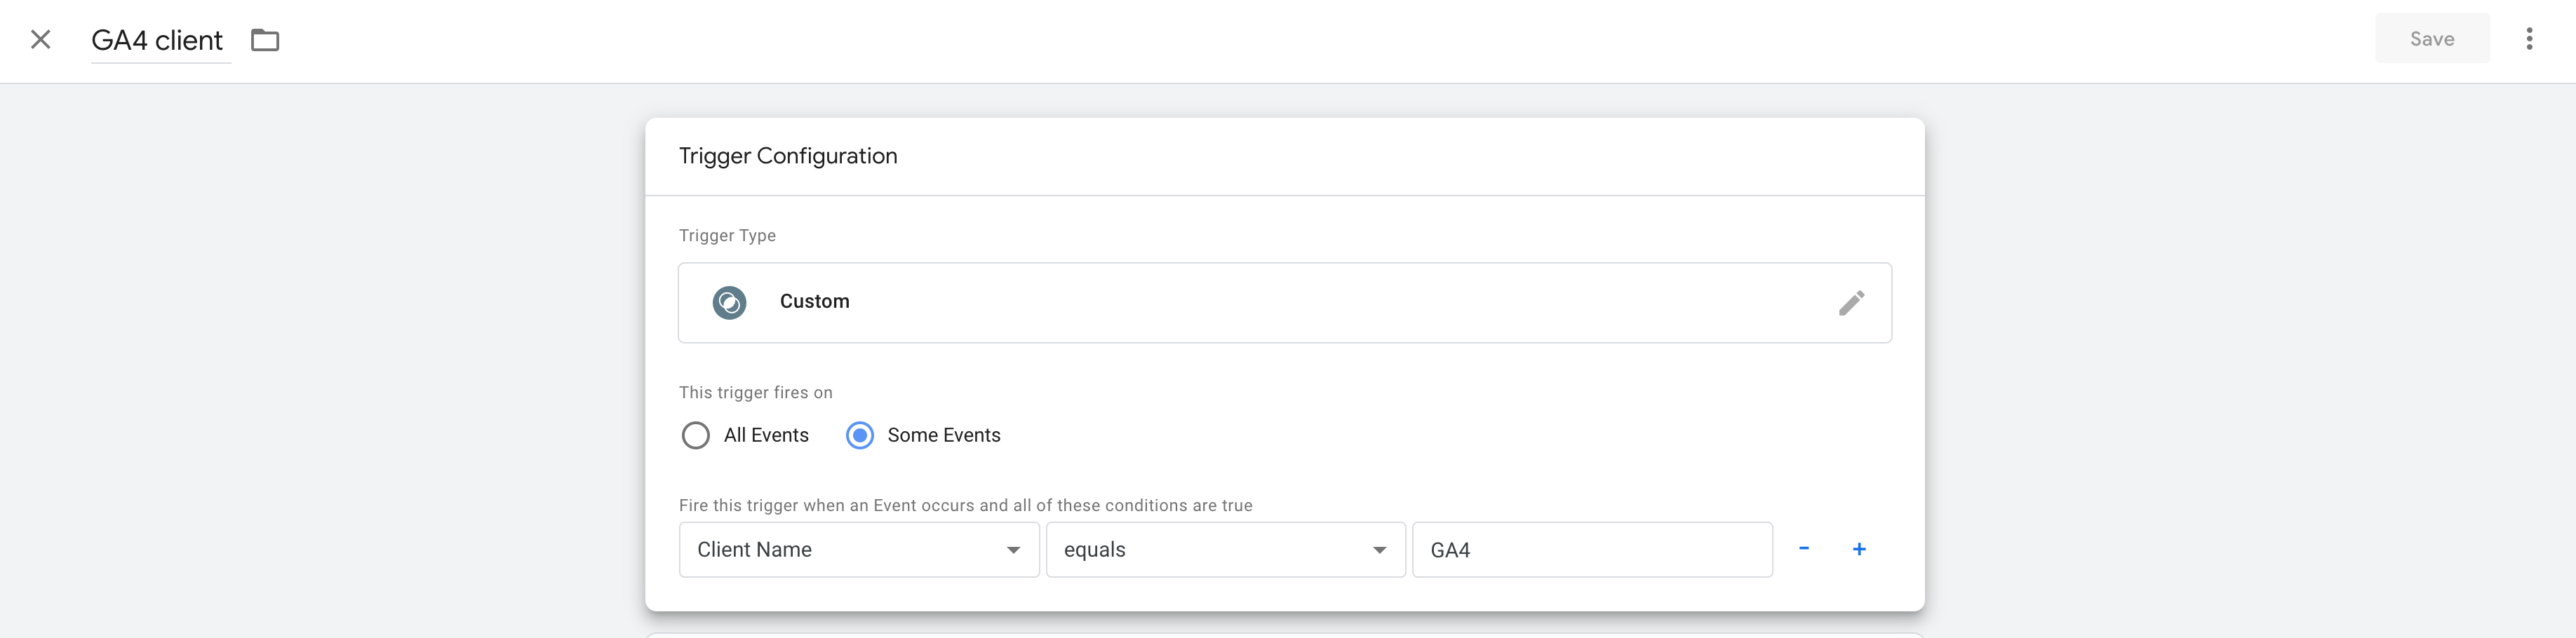Click the X to close the trigger editor
2576x638 pixels.
[x=40, y=40]
